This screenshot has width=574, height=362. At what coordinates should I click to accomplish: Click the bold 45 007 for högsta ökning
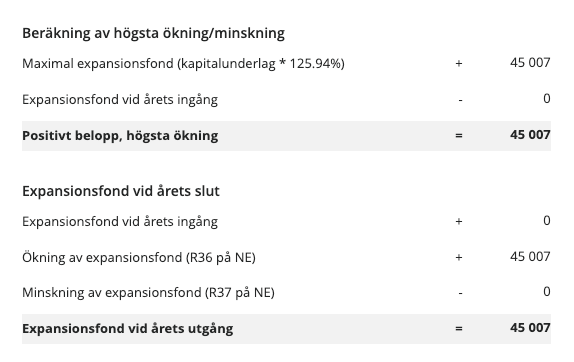click(530, 135)
